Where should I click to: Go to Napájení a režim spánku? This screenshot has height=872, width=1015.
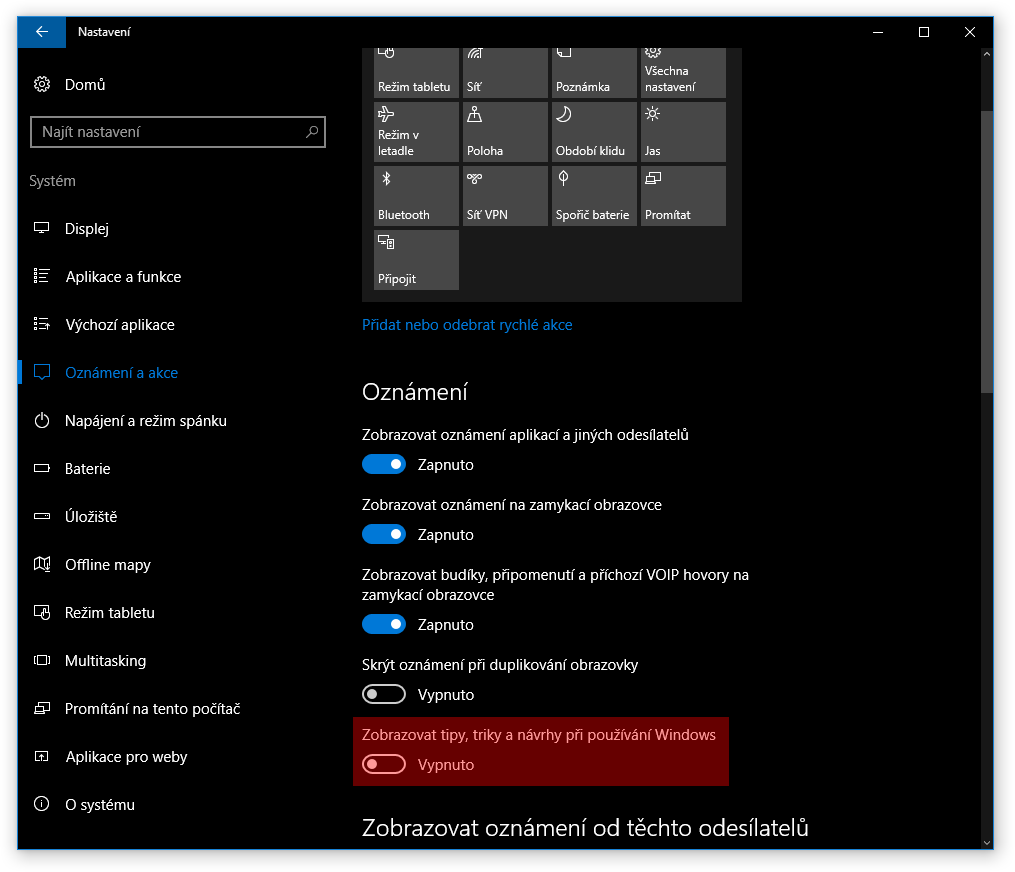(x=146, y=421)
